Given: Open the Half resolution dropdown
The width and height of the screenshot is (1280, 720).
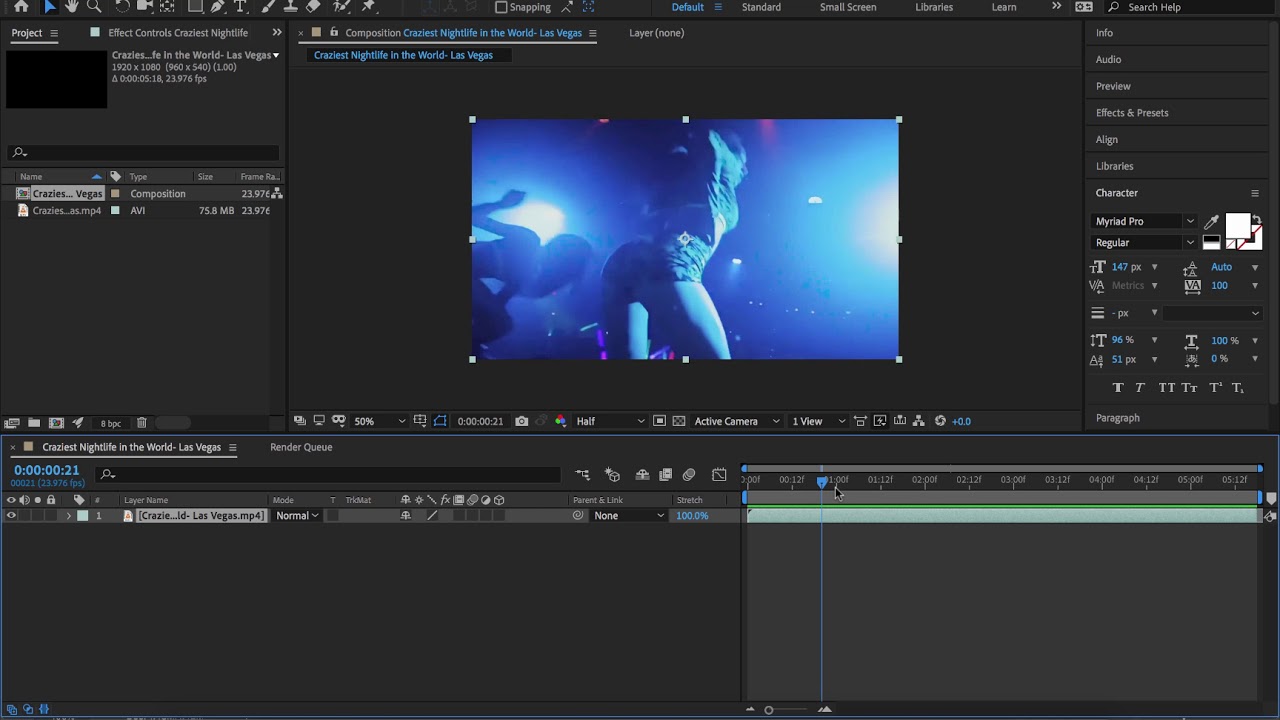Looking at the screenshot, I should (x=610, y=421).
